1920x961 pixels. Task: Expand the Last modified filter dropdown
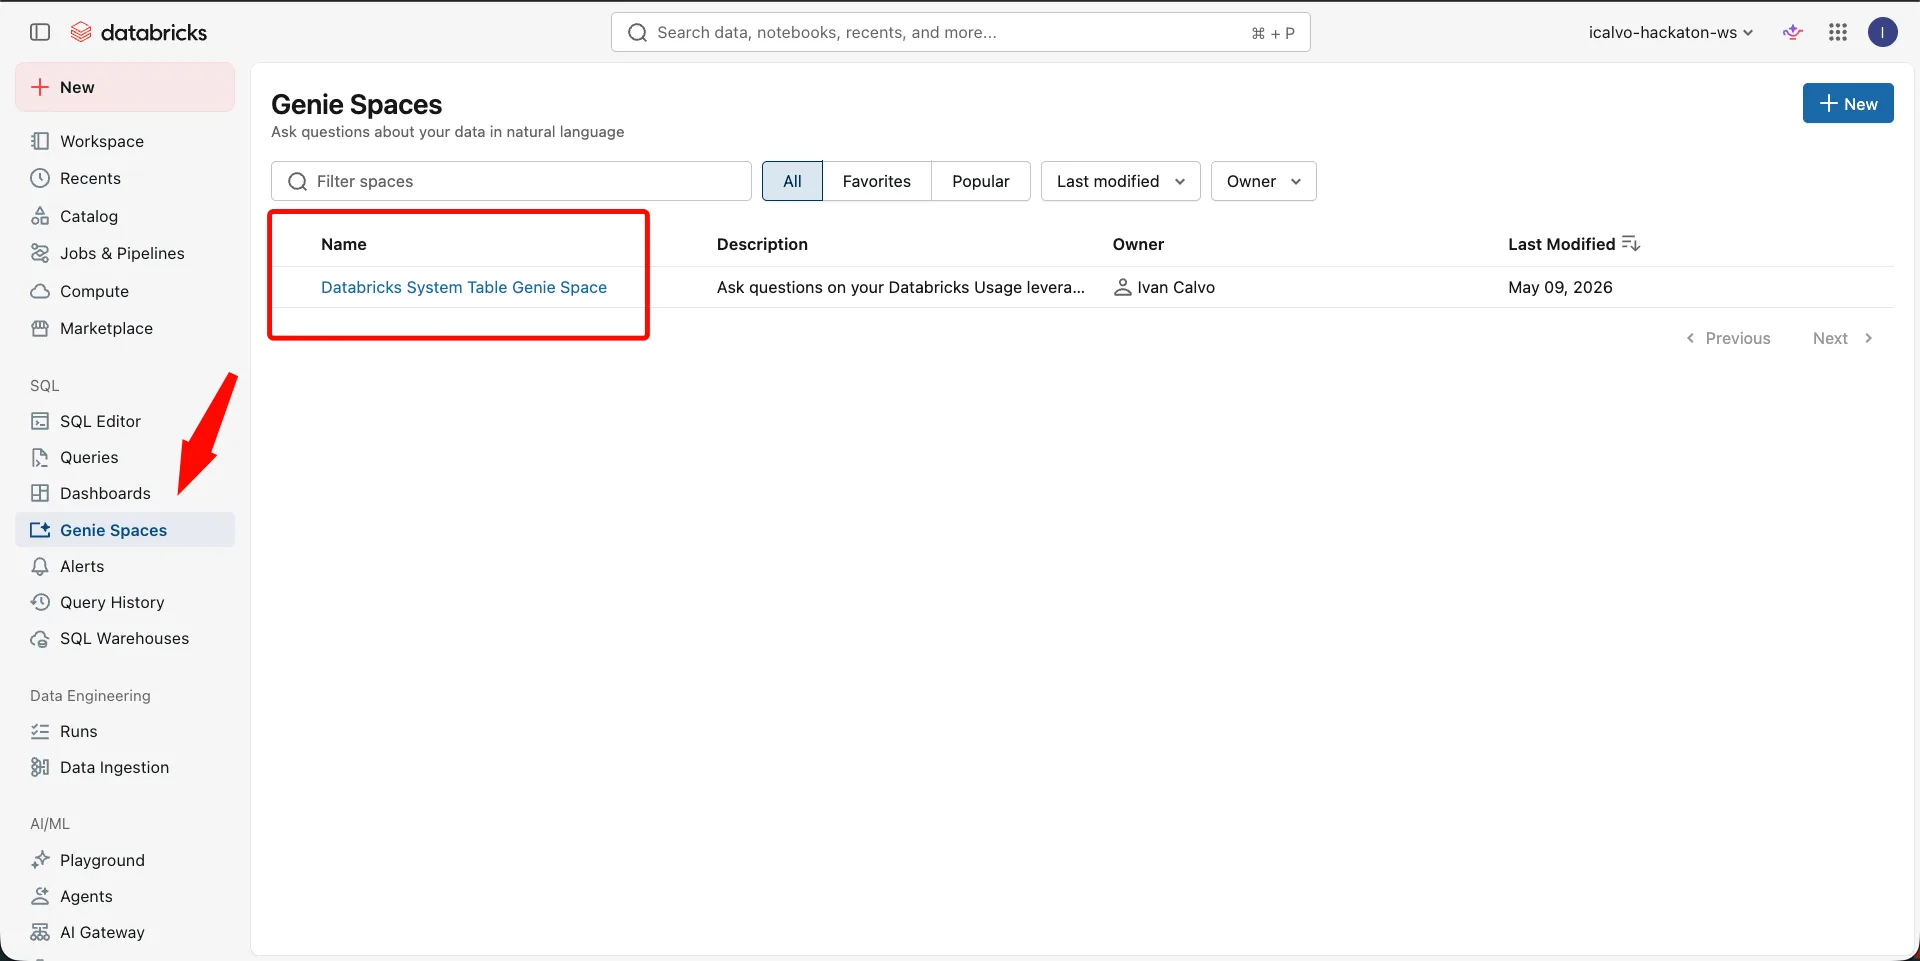tap(1120, 181)
